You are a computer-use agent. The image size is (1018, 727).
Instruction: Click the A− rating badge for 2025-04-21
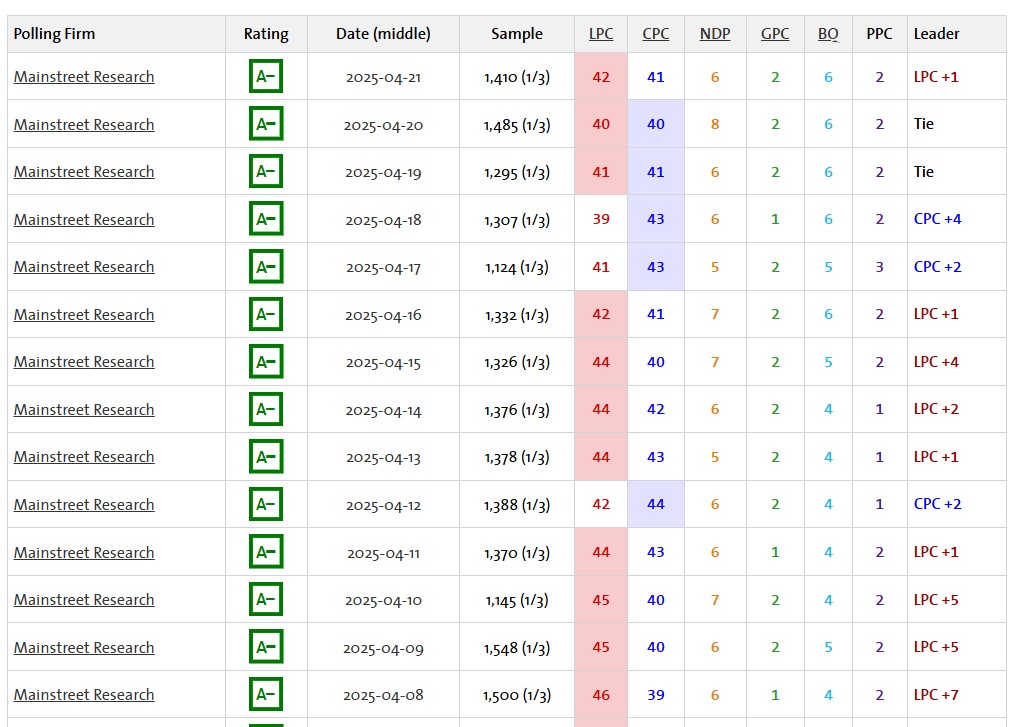tap(266, 77)
